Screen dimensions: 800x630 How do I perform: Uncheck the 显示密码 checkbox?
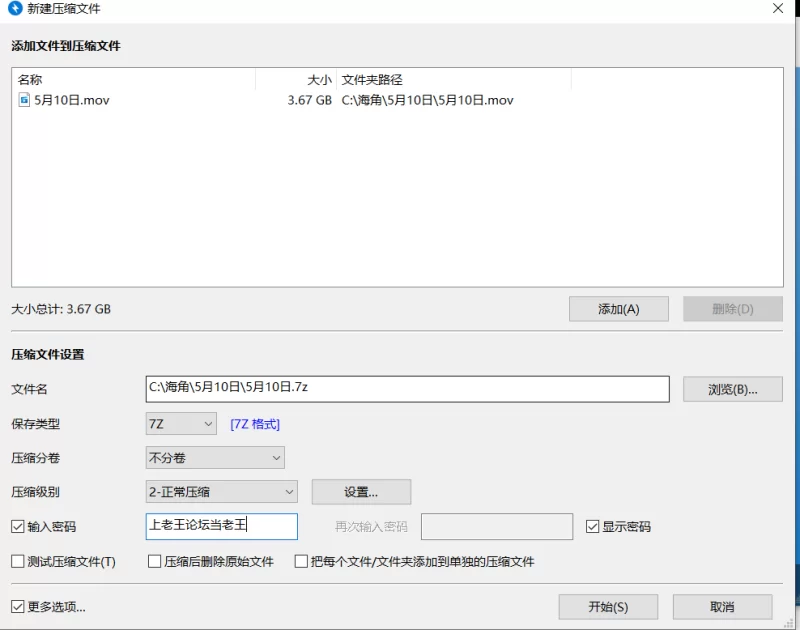[593, 526]
